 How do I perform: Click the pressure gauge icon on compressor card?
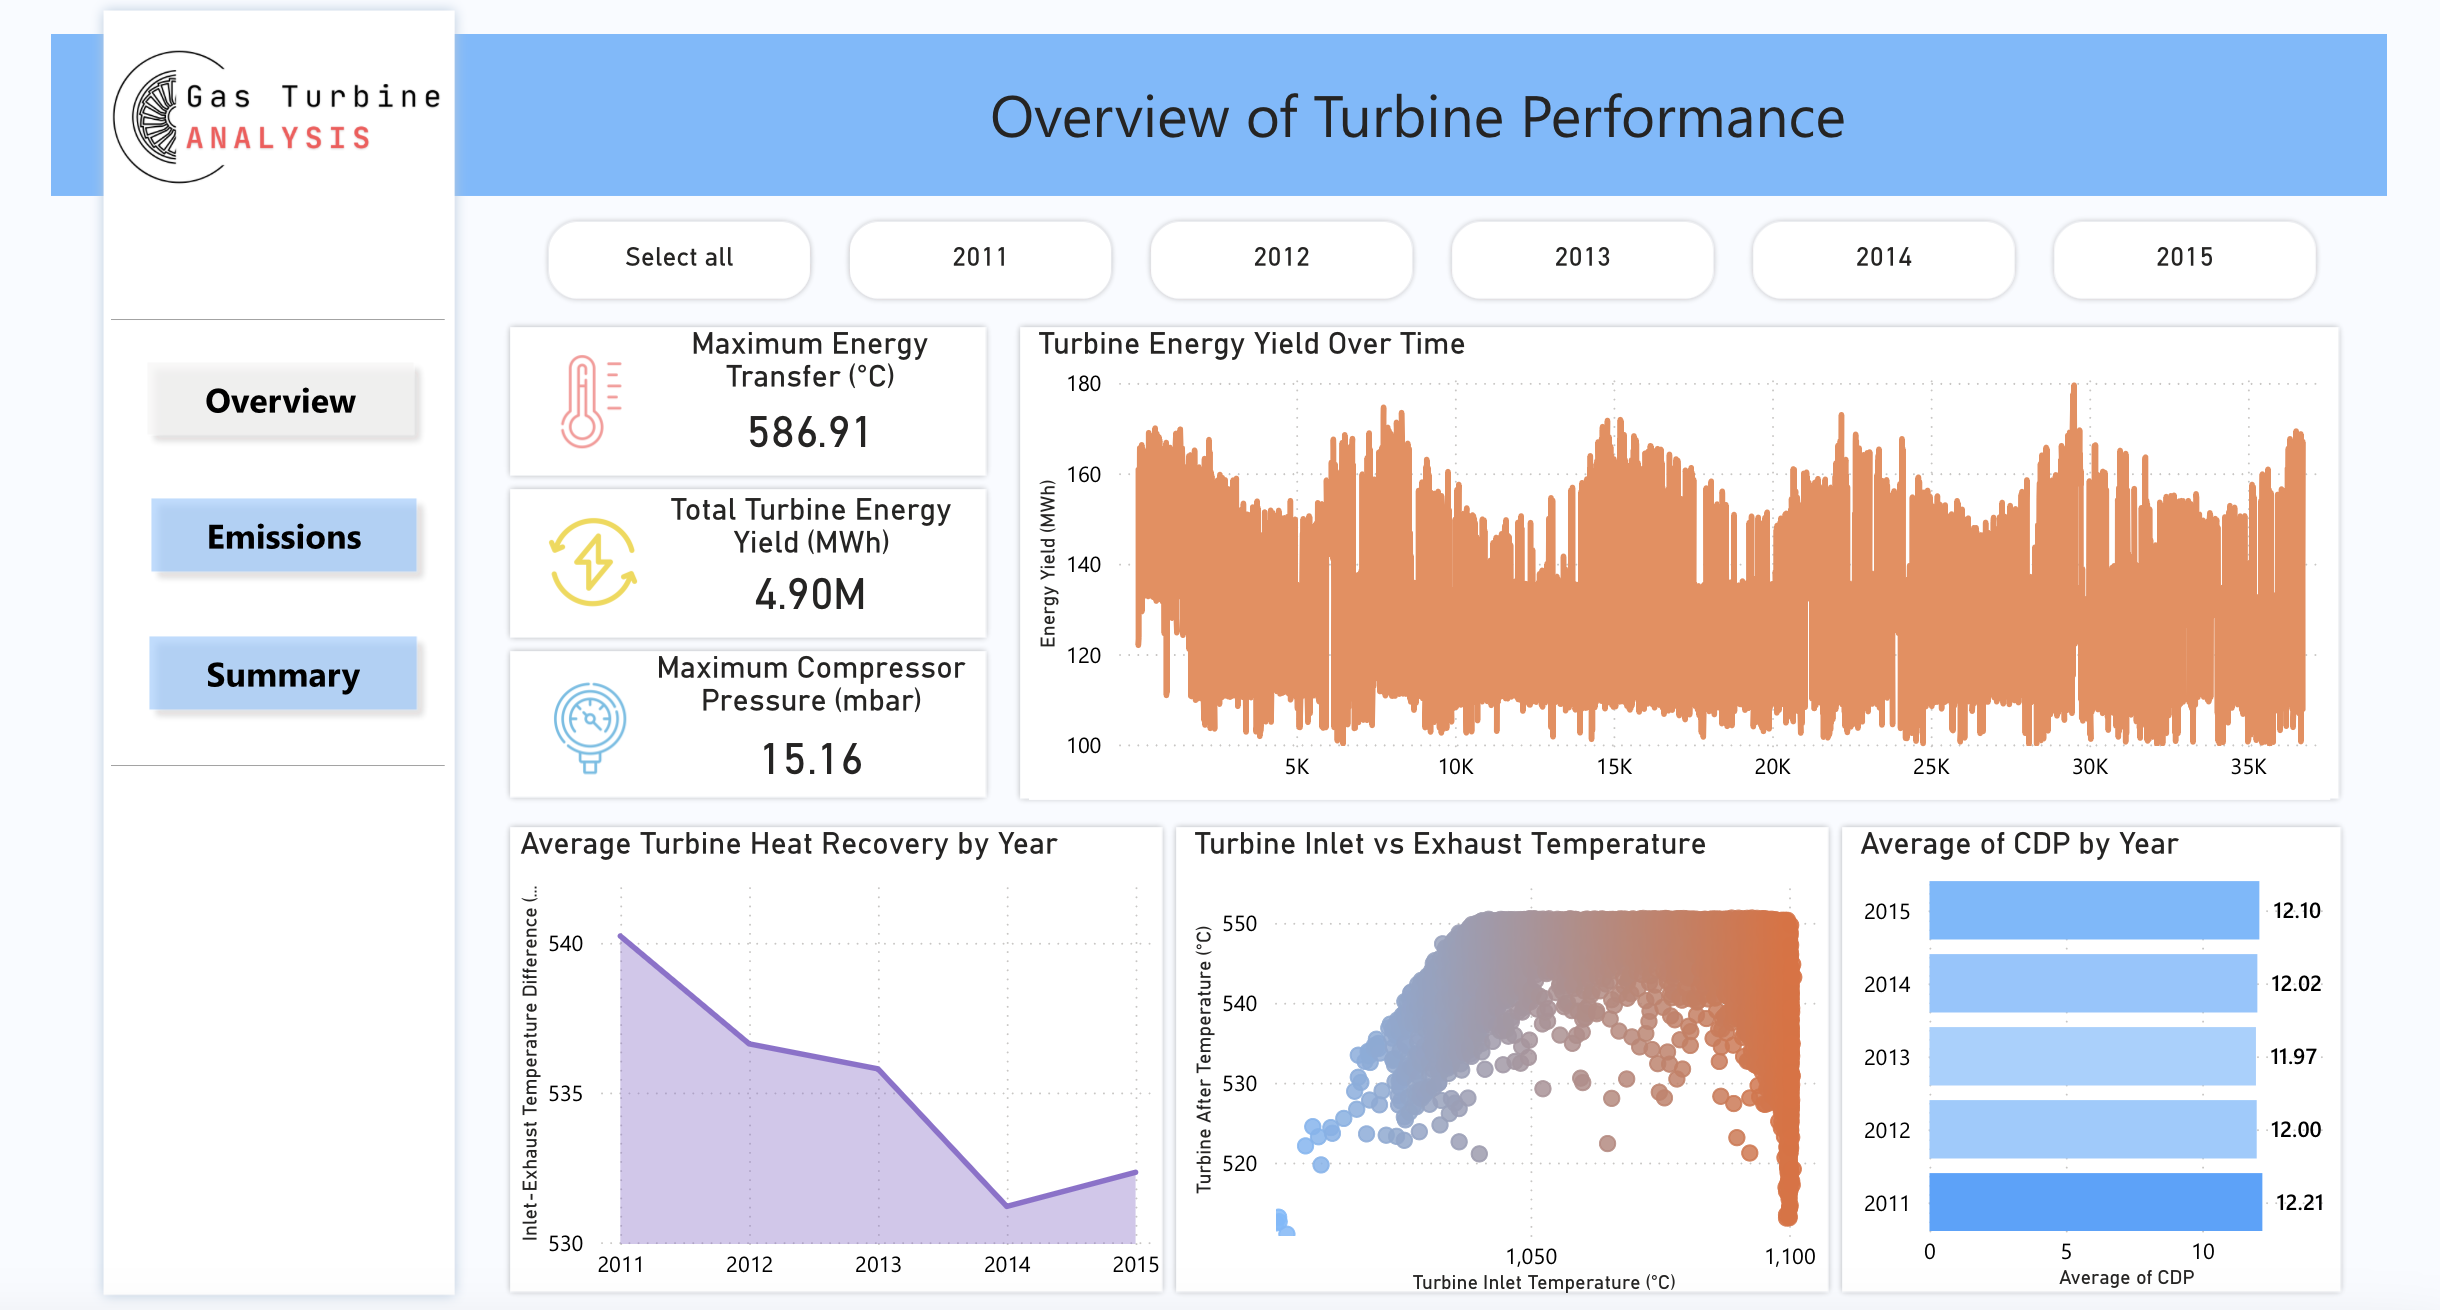click(590, 722)
